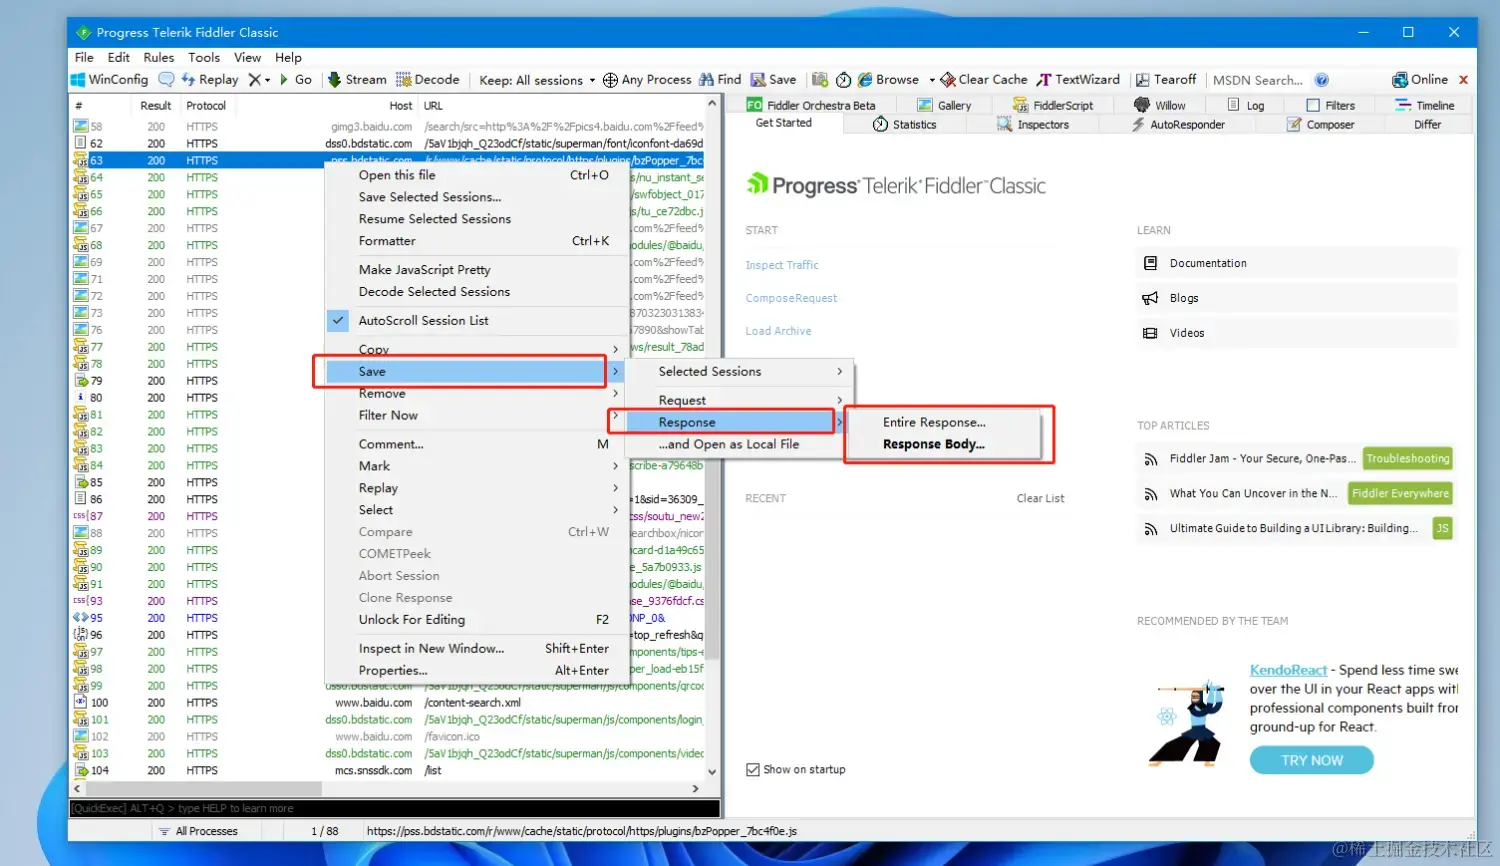
Task: Open the Browse dropdown button
Action: coord(897,80)
